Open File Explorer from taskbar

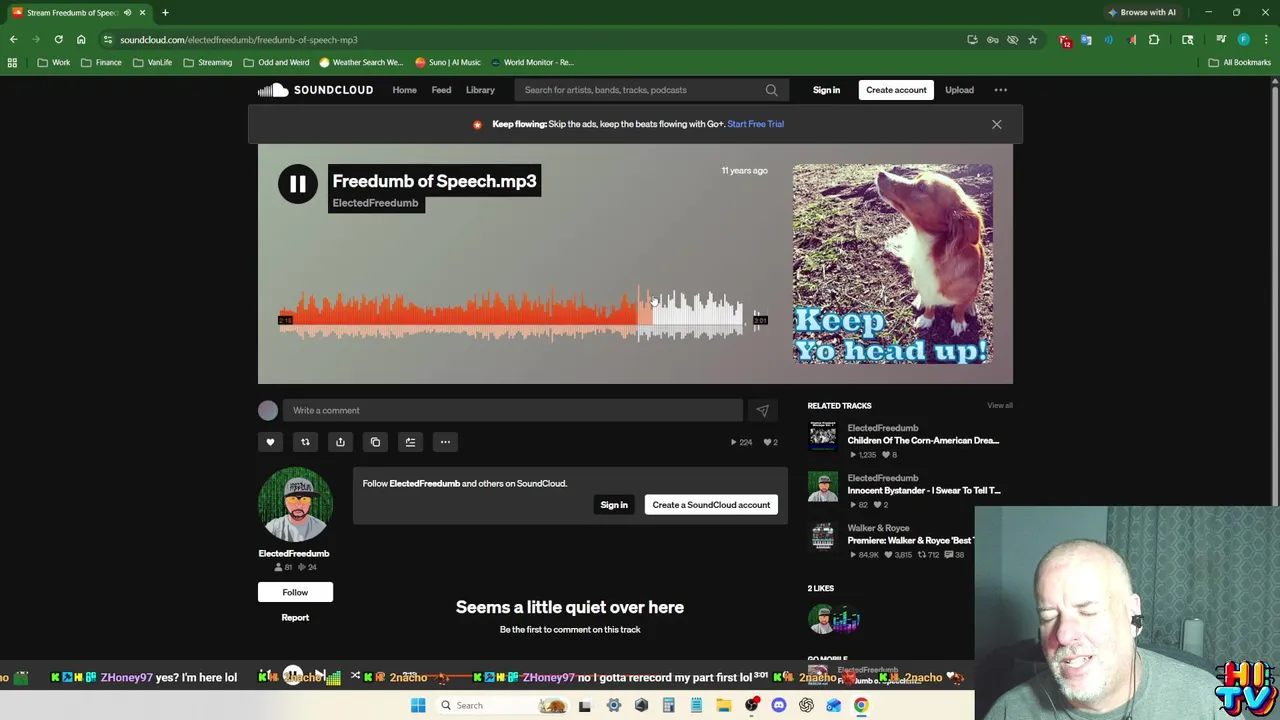(723, 705)
